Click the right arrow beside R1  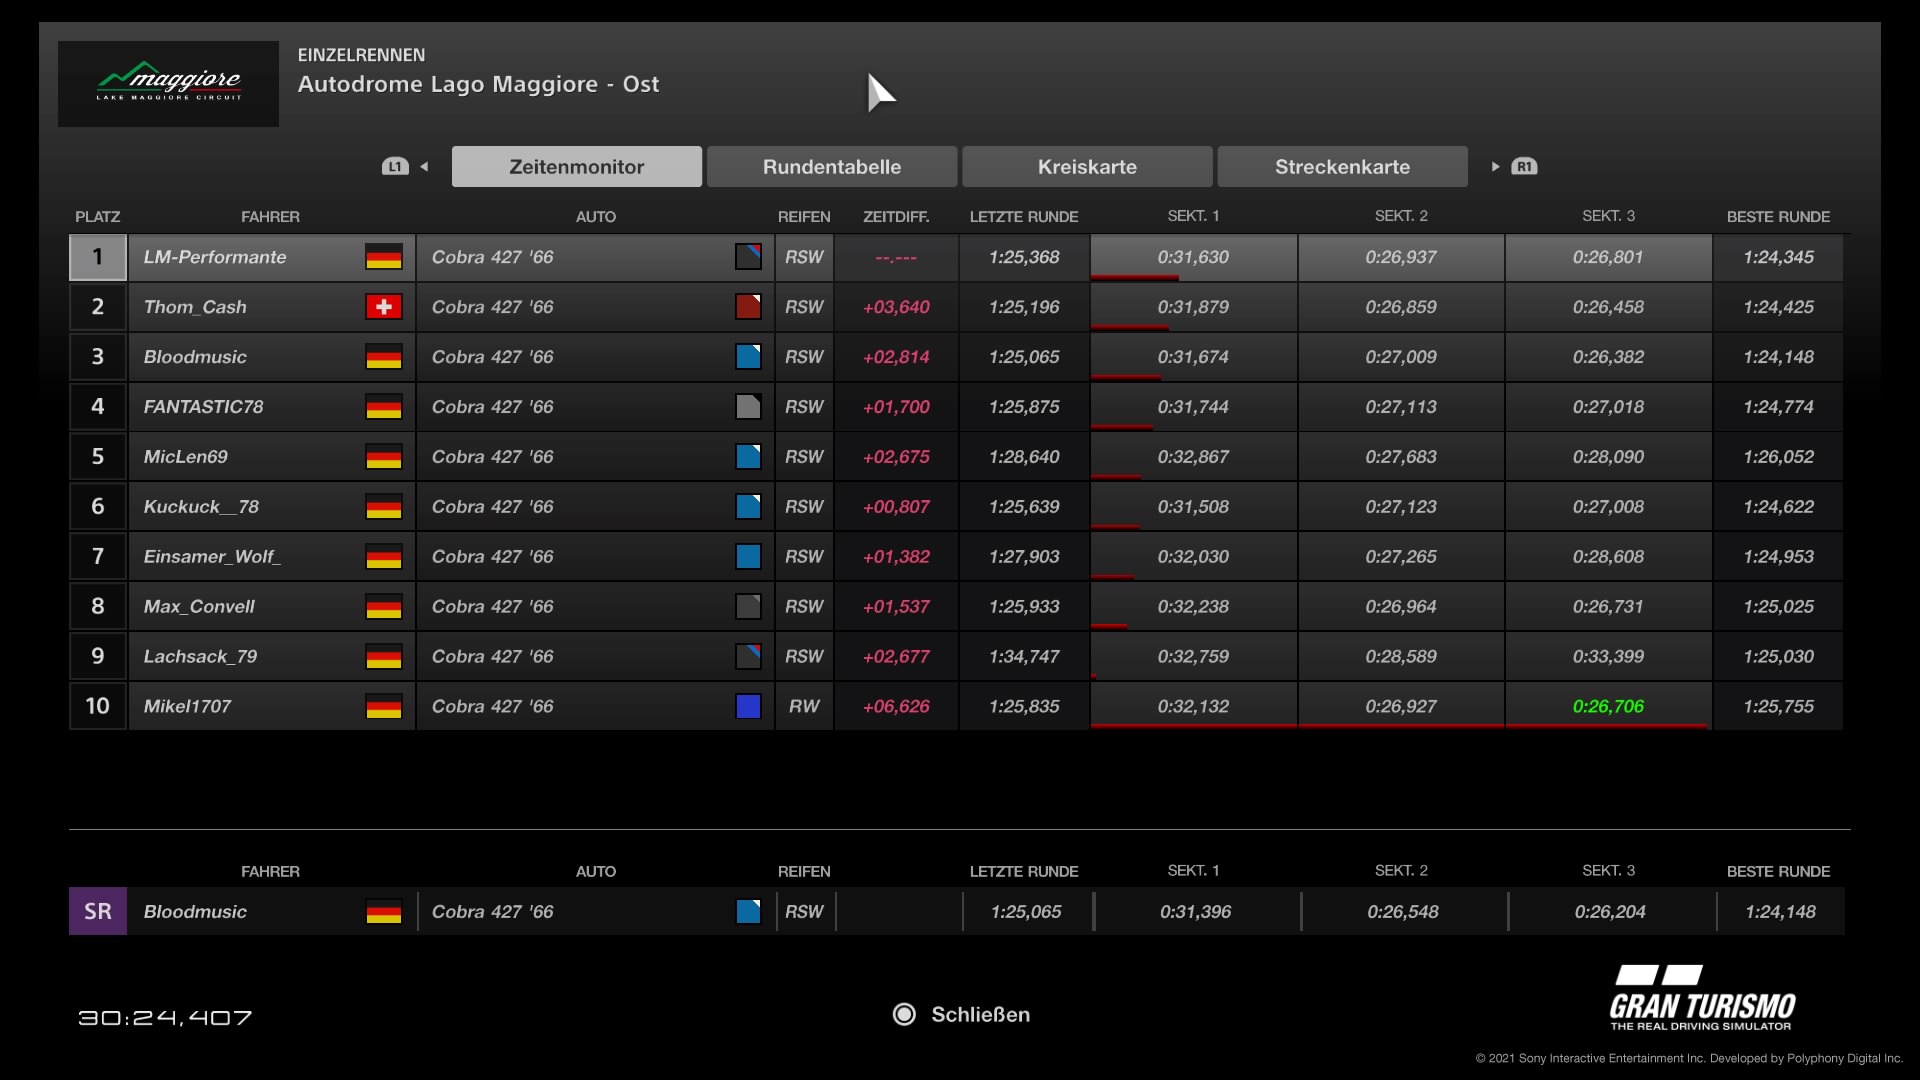(x=1495, y=167)
